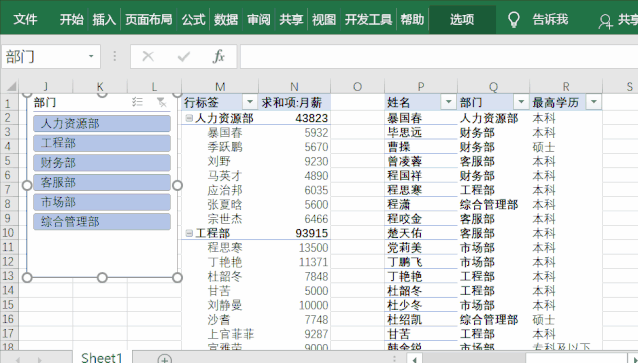The width and height of the screenshot is (638, 363).
Task: Collapse the 工程部 pivot group
Action: [x=189, y=233]
